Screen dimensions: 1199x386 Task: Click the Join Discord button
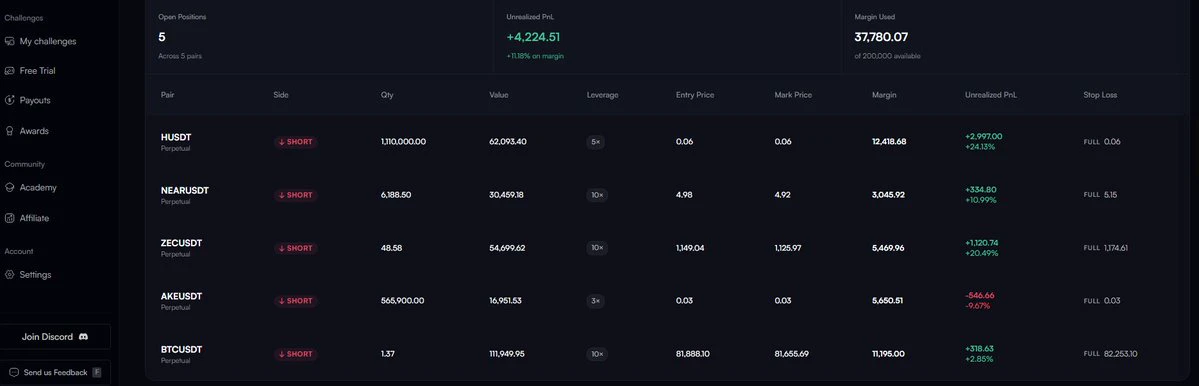[55, 336]
